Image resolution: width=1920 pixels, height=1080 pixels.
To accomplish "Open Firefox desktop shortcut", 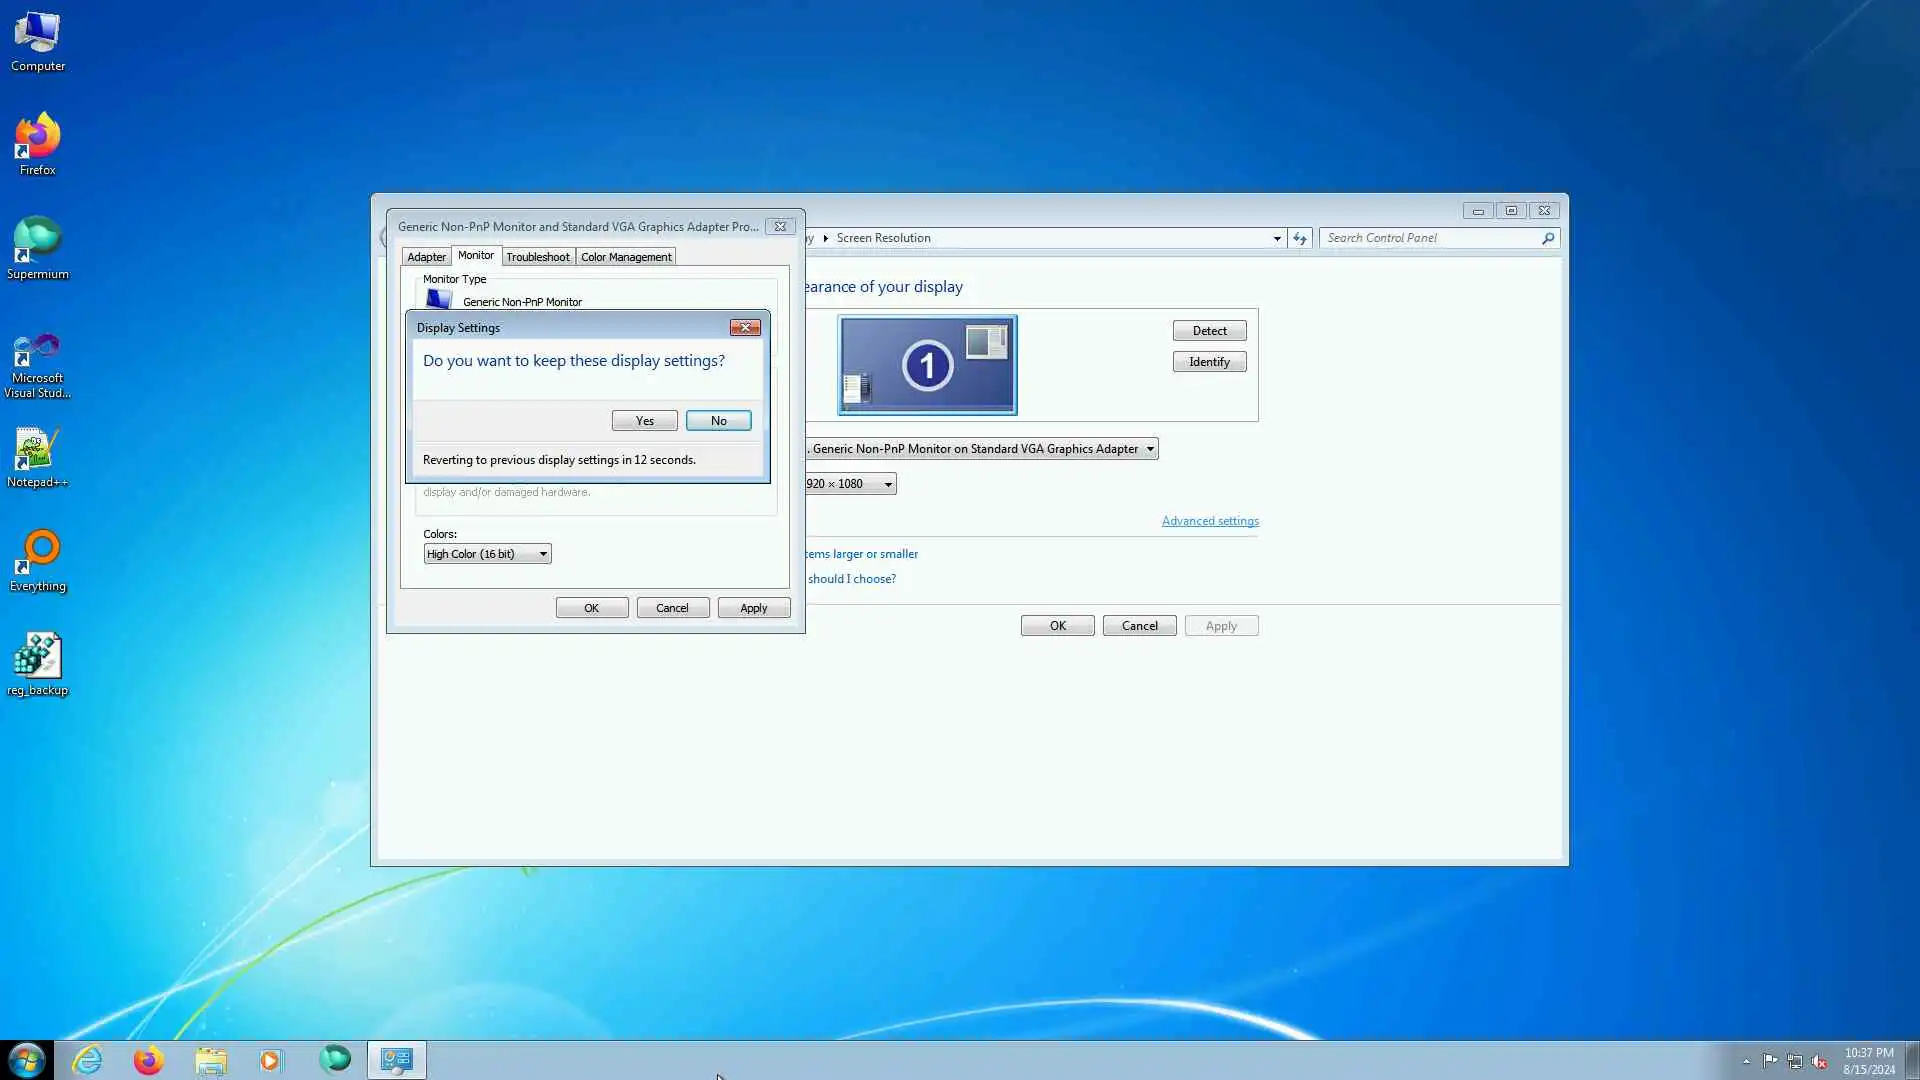I will pos(37,137).
